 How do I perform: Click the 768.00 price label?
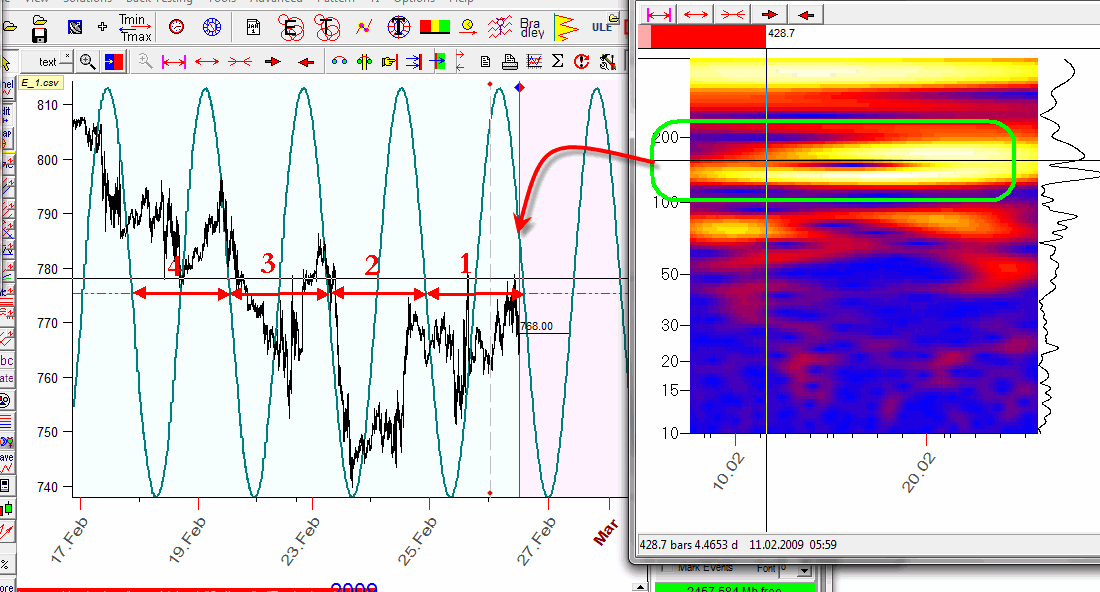tap(537, 326)
